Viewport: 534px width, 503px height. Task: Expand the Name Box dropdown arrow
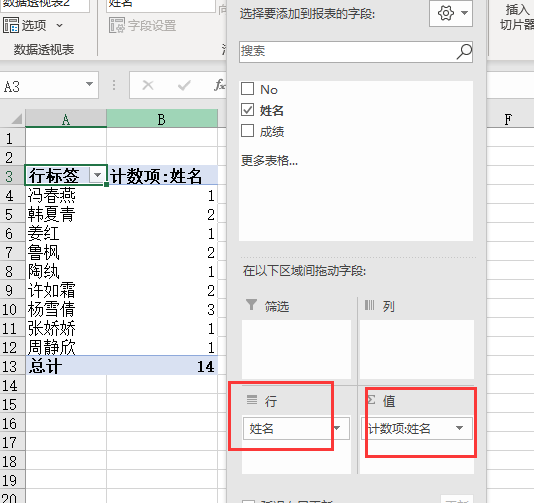(x=89, y=84)
